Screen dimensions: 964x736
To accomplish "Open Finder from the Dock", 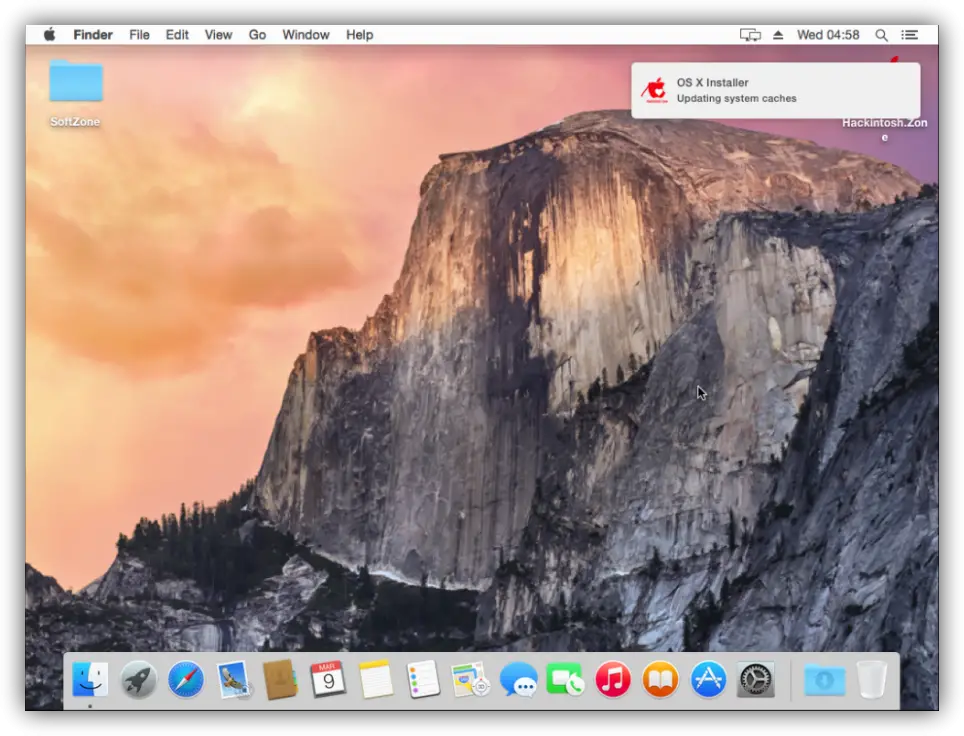I will (90, 679).
